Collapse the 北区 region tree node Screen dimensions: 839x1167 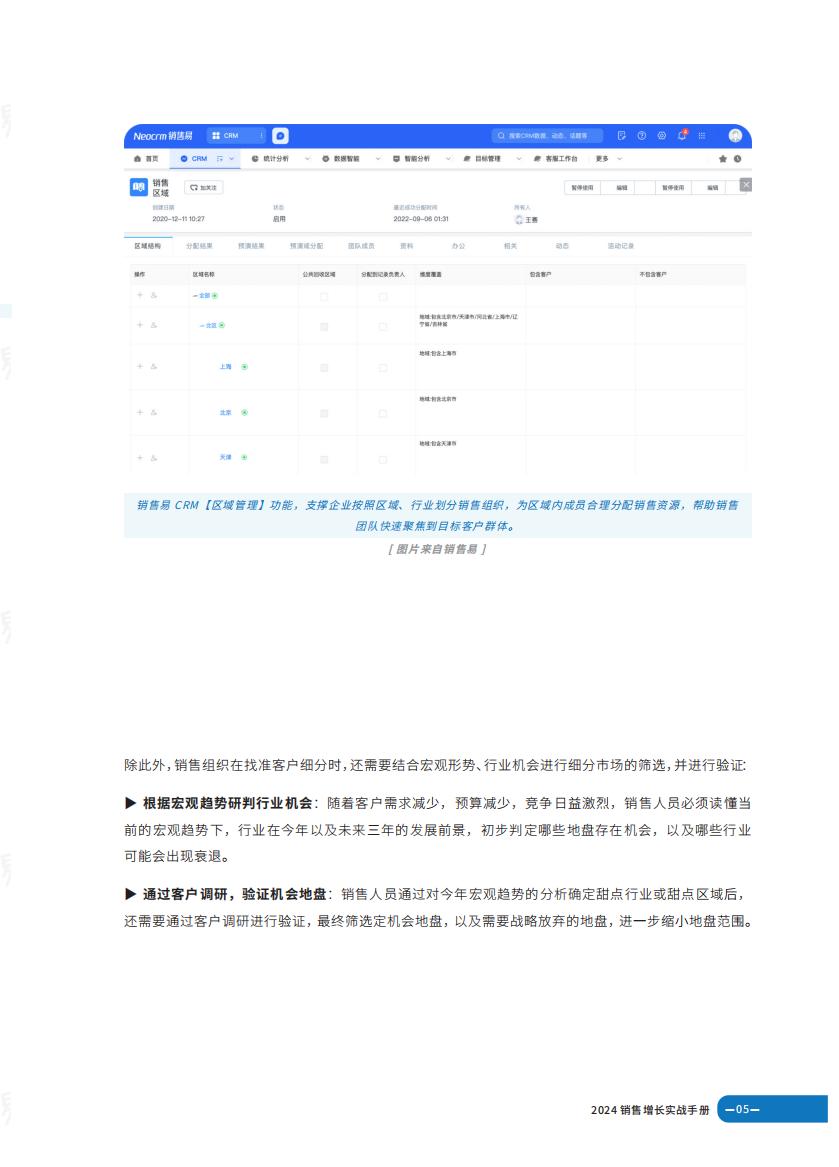(202, 325)
